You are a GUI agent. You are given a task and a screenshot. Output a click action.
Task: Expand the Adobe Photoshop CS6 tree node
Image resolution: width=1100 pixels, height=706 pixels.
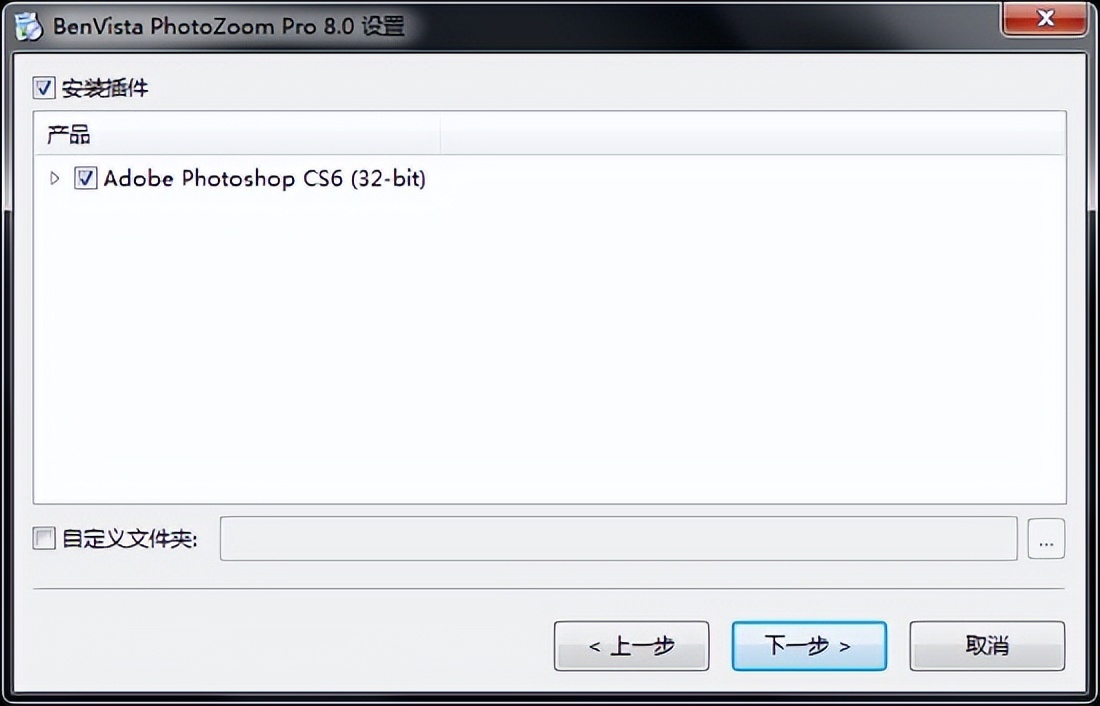pos(55,178)
